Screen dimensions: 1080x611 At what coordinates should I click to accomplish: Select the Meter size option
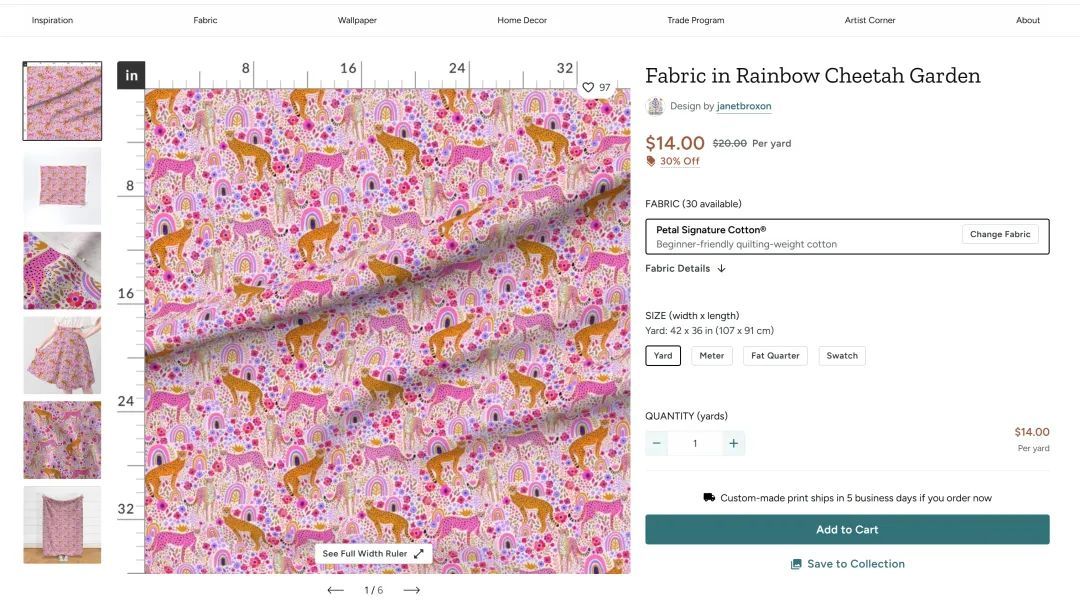click(x=712, y=356)
